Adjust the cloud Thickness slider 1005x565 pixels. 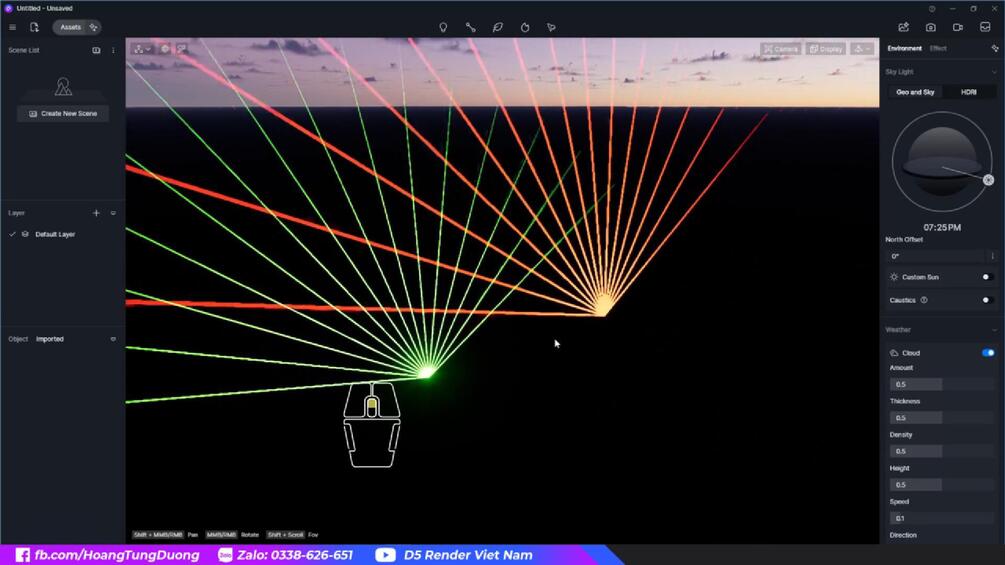pyautogui.click(x=942, y=418)
